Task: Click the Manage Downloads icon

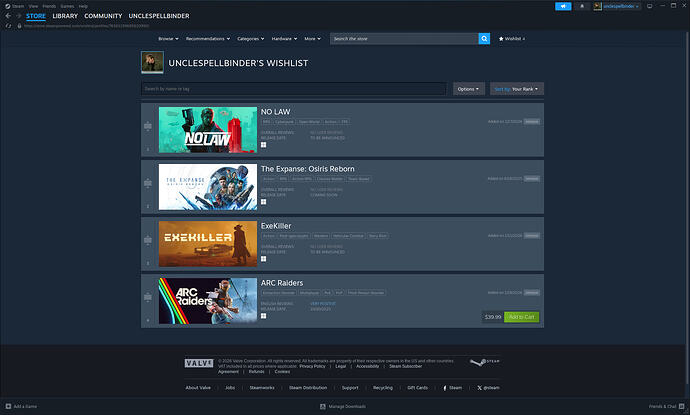Action: tap(321, 407)
